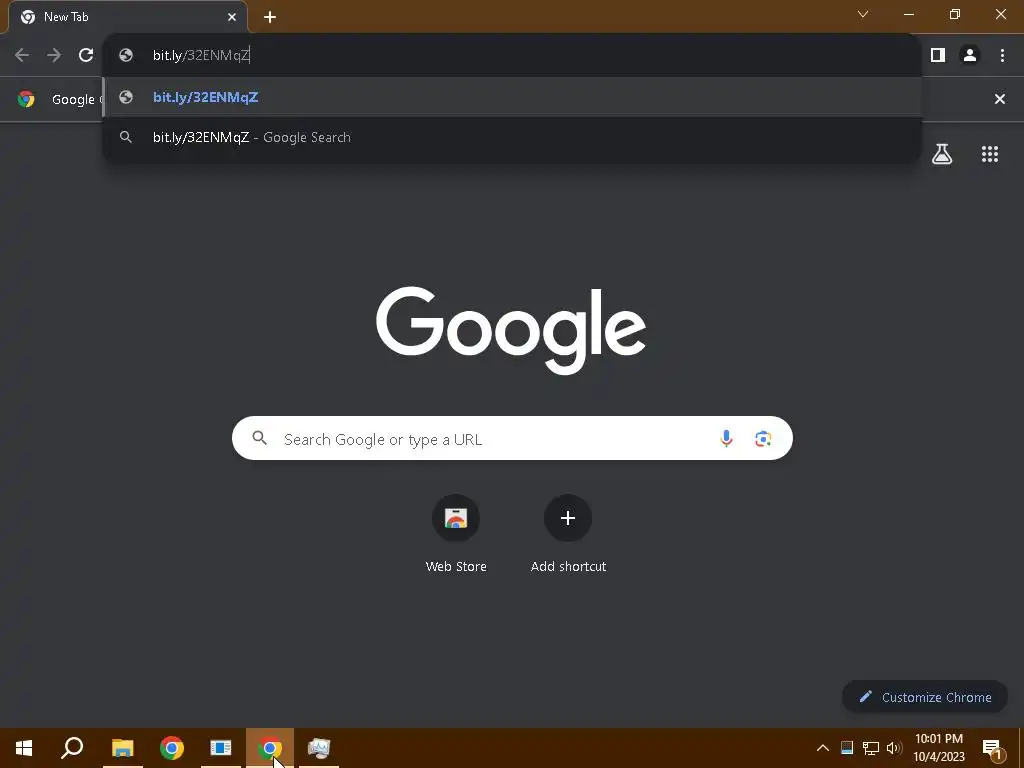Open the Search Labs flask icon
1024x768 pixels.
[x=942, y=154]
